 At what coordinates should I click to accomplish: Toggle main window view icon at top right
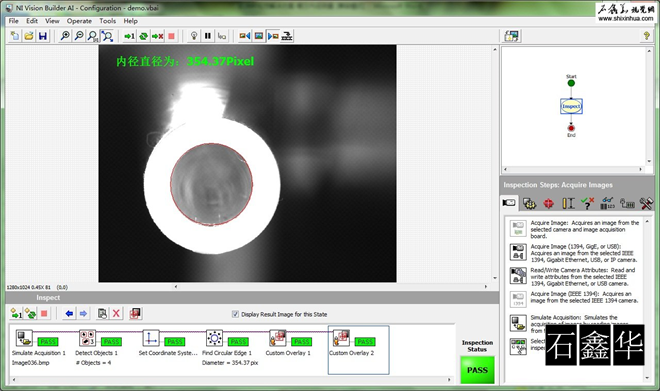[512, 36]
